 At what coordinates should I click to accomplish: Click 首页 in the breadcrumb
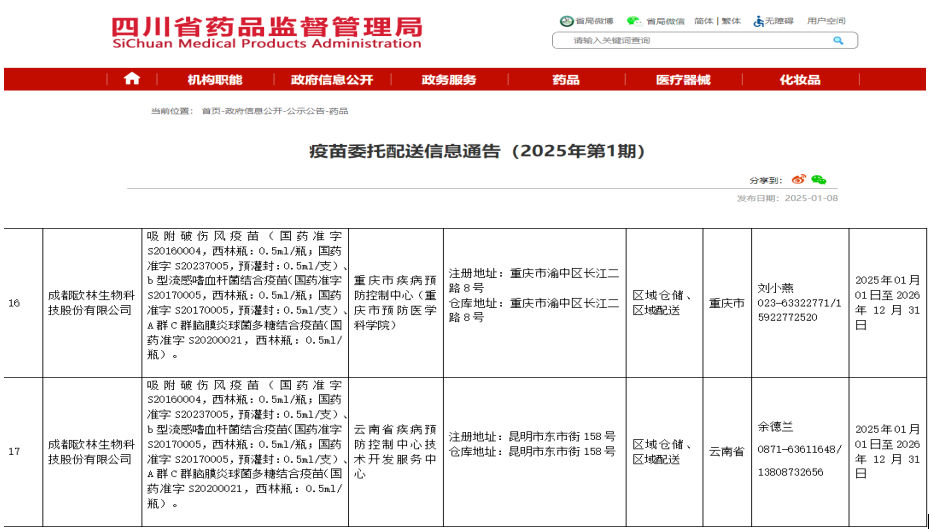210,111
